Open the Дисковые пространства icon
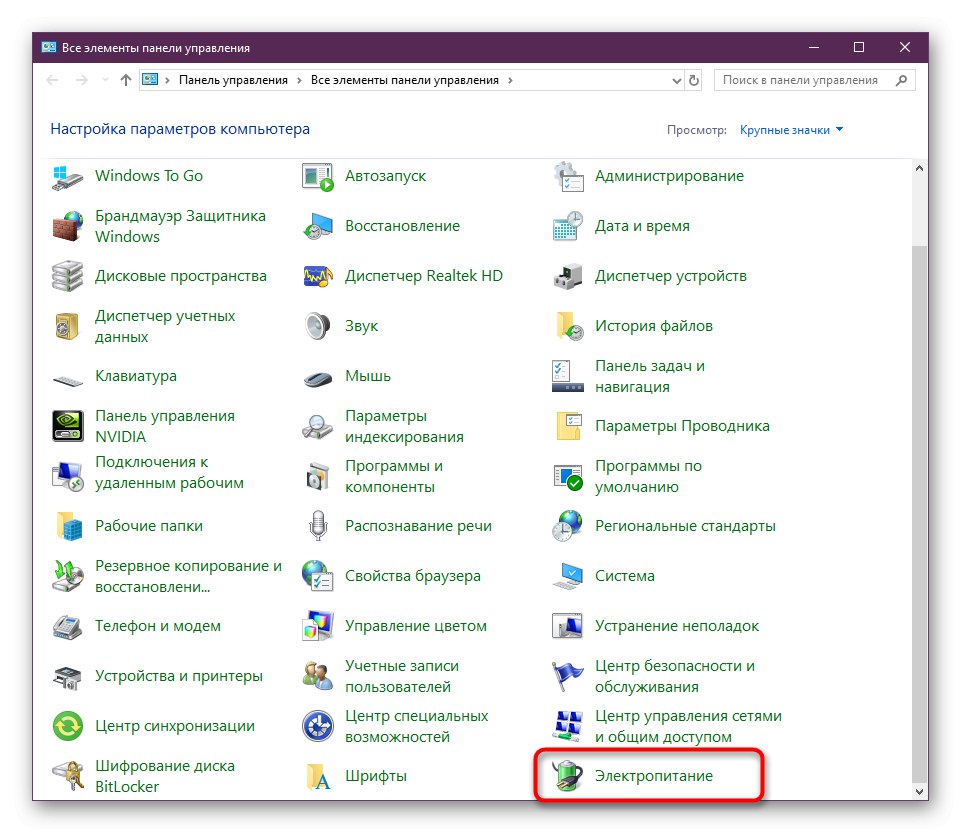The image size is (961, 833). 67,276
